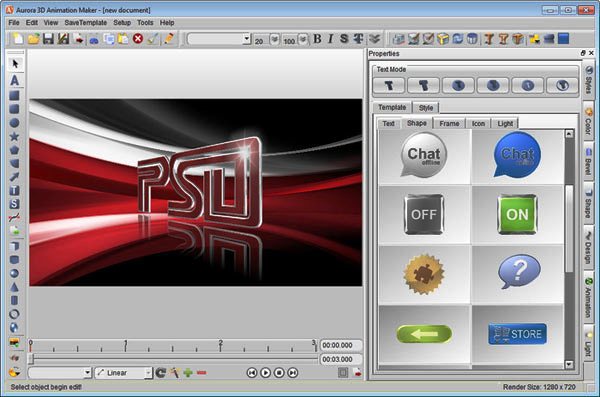Click the yellow 3D cube toolbar icon
Screen dimensions: 600x397
[443, 39]
